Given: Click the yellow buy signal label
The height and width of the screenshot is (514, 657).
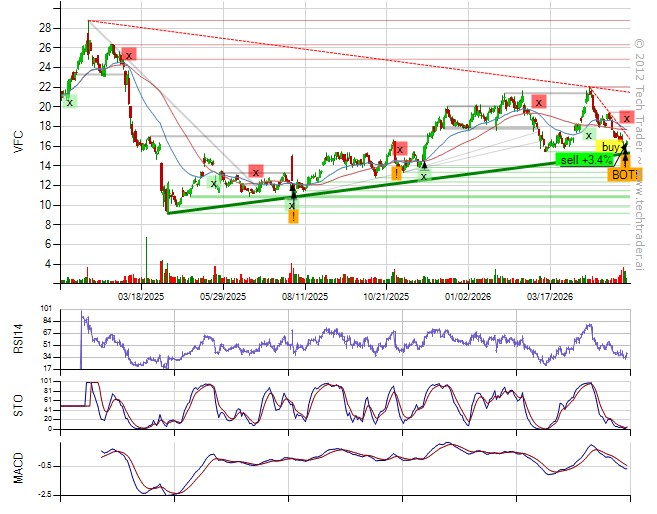Looking at the screenshot, I should pos(610,147).
